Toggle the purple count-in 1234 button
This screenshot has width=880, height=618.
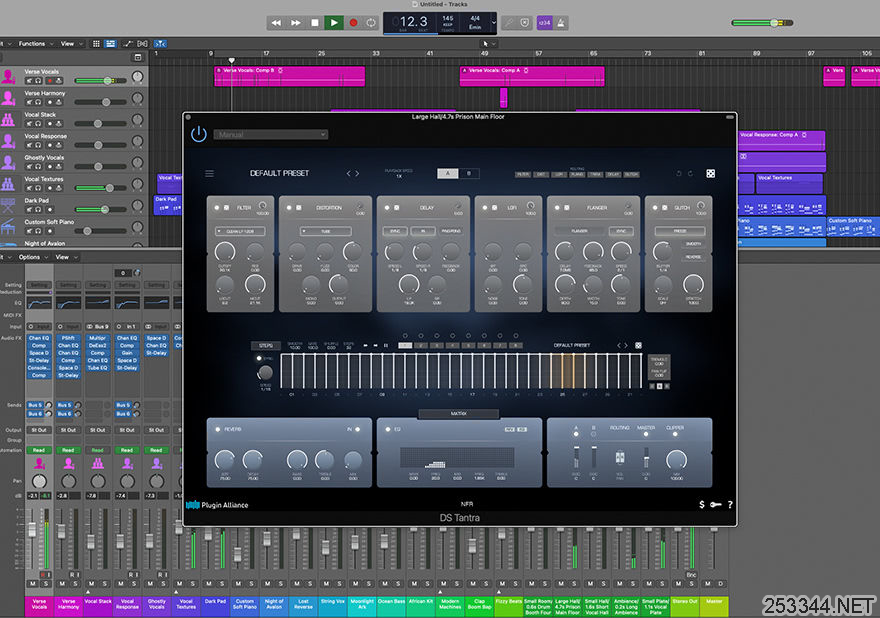(544, 23)
